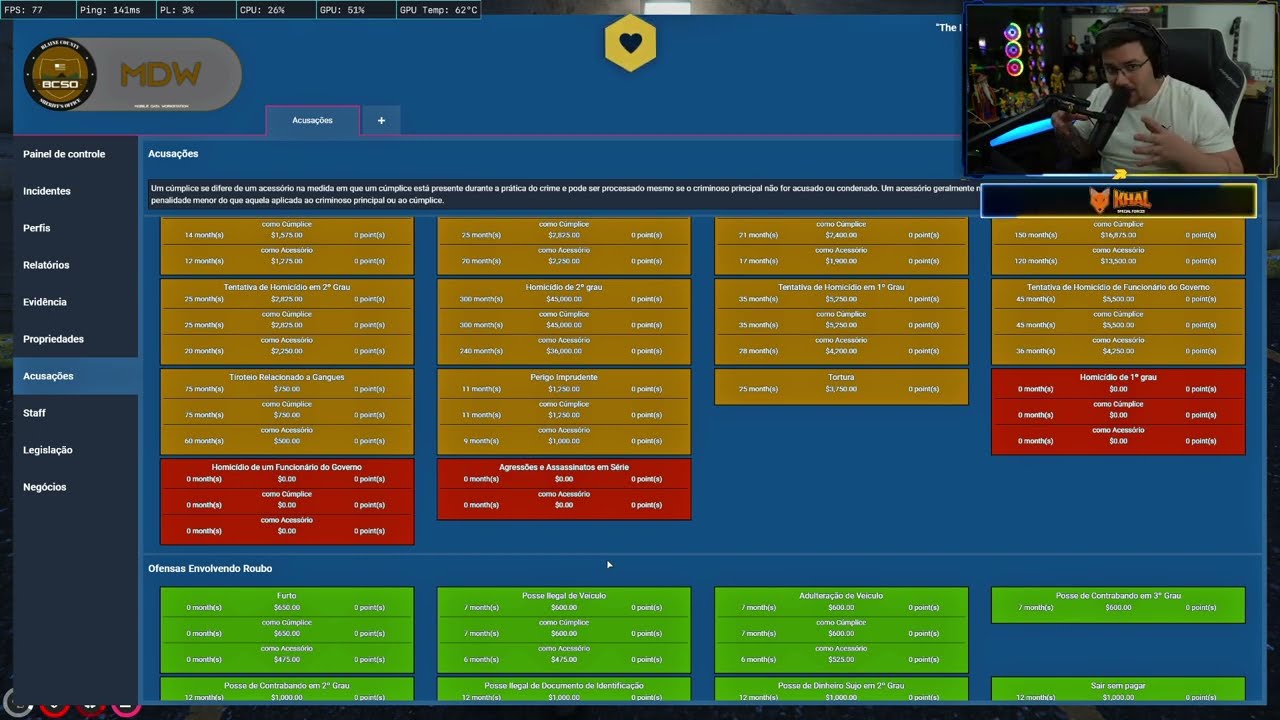Select Posse de Dinheiro Sujo em 2º Grau
1280x720 pixels.
tap(841, 690)
